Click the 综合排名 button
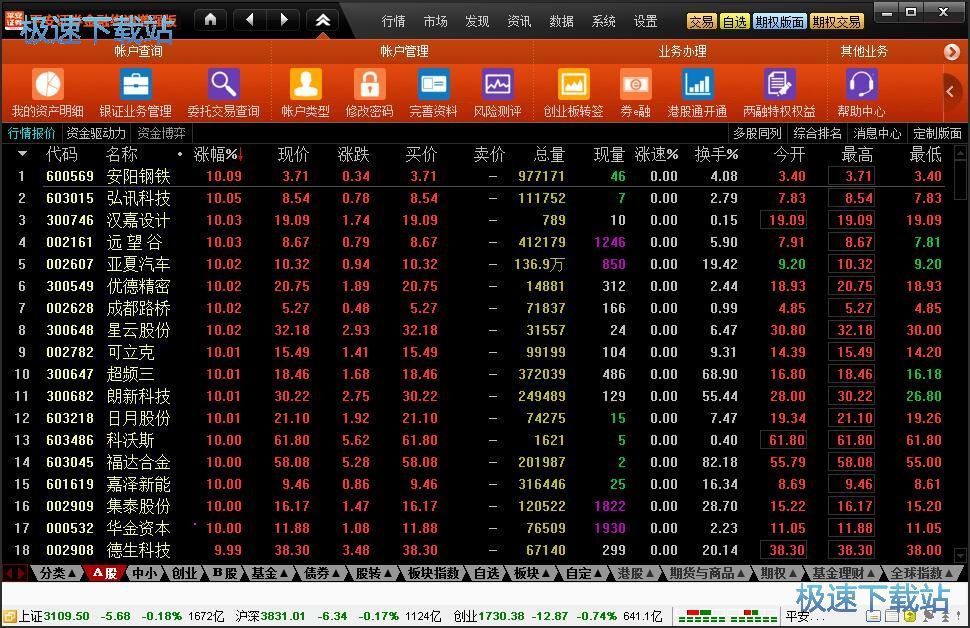 click(x=817, y=133)
